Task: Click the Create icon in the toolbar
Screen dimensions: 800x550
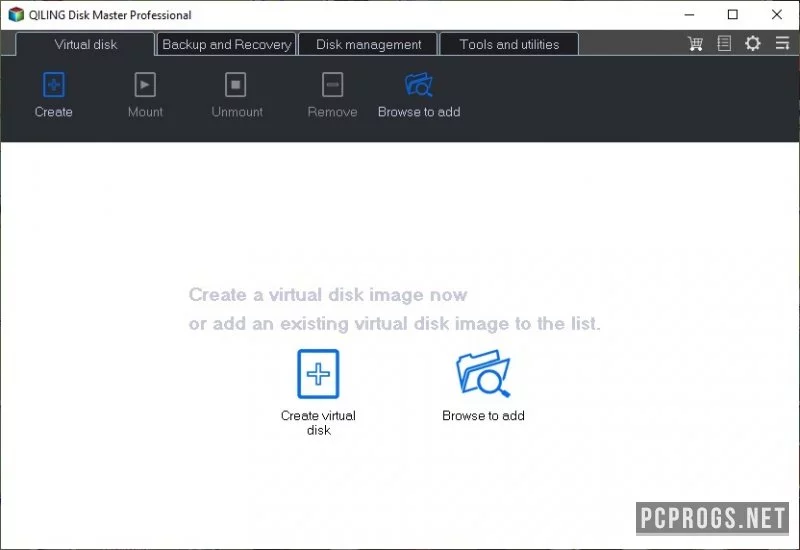Action: click(54, 85)
